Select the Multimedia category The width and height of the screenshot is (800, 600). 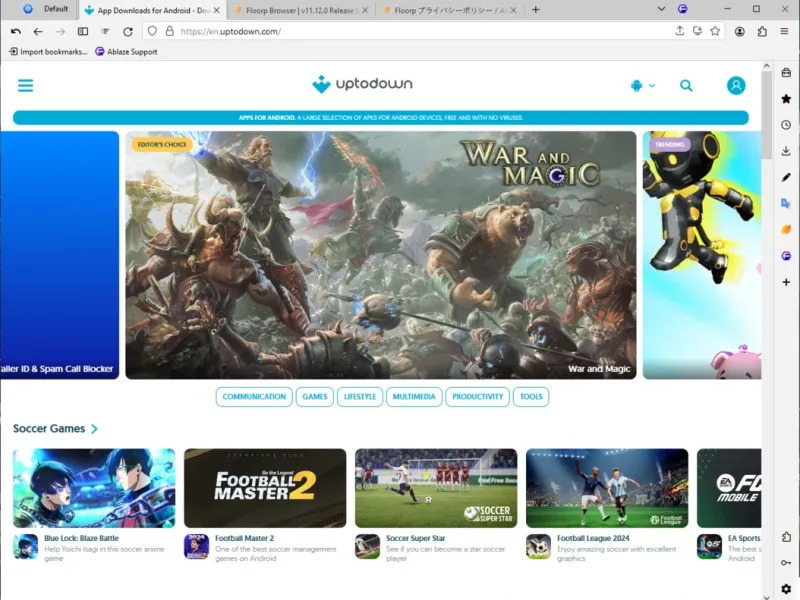coord(414,397)
